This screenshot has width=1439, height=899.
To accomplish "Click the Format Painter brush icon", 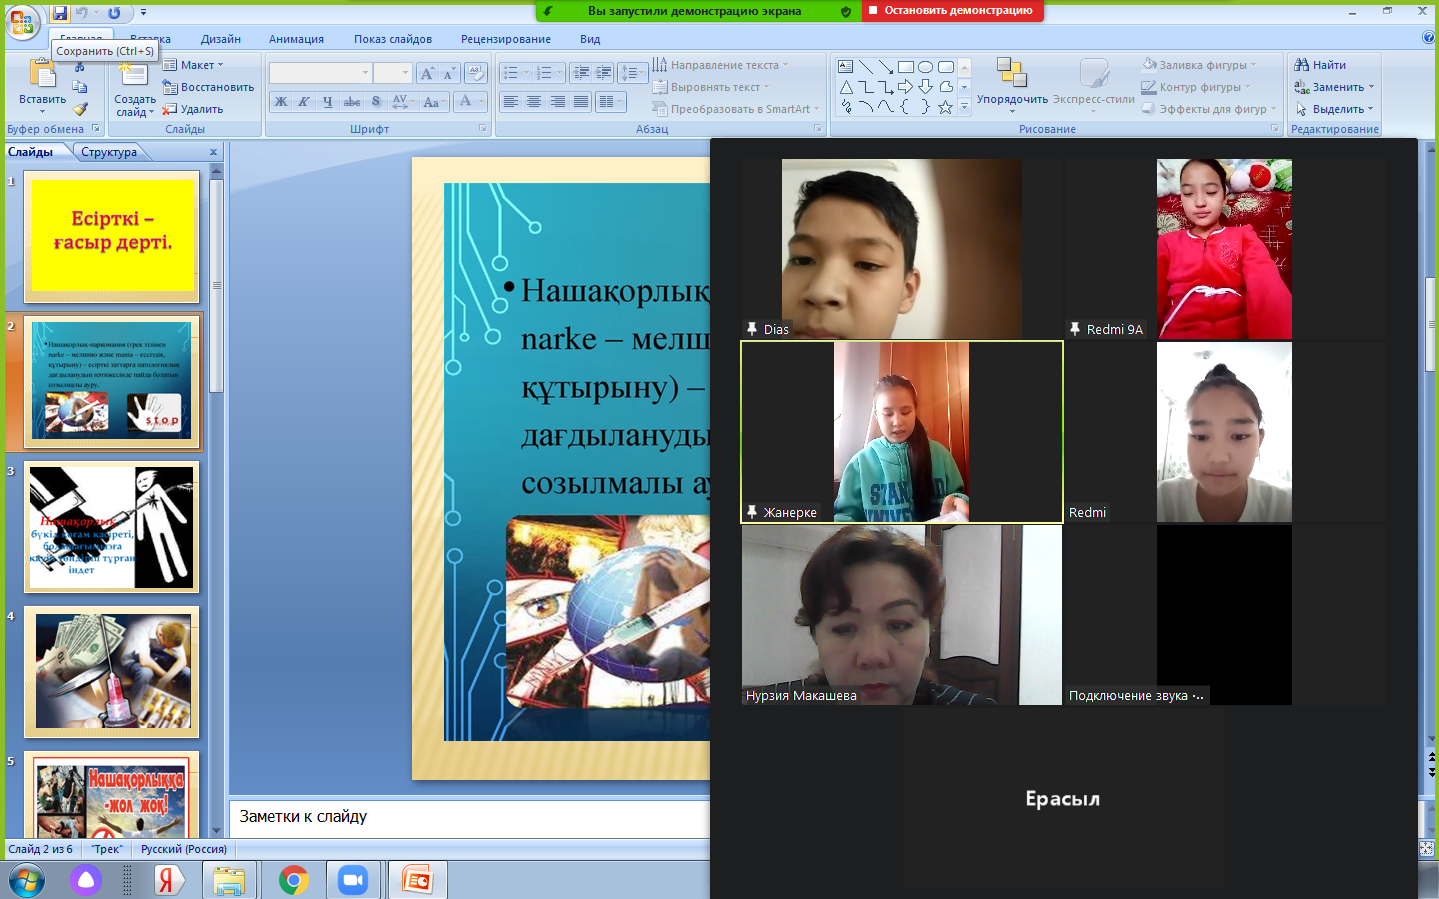I will 80,109.
